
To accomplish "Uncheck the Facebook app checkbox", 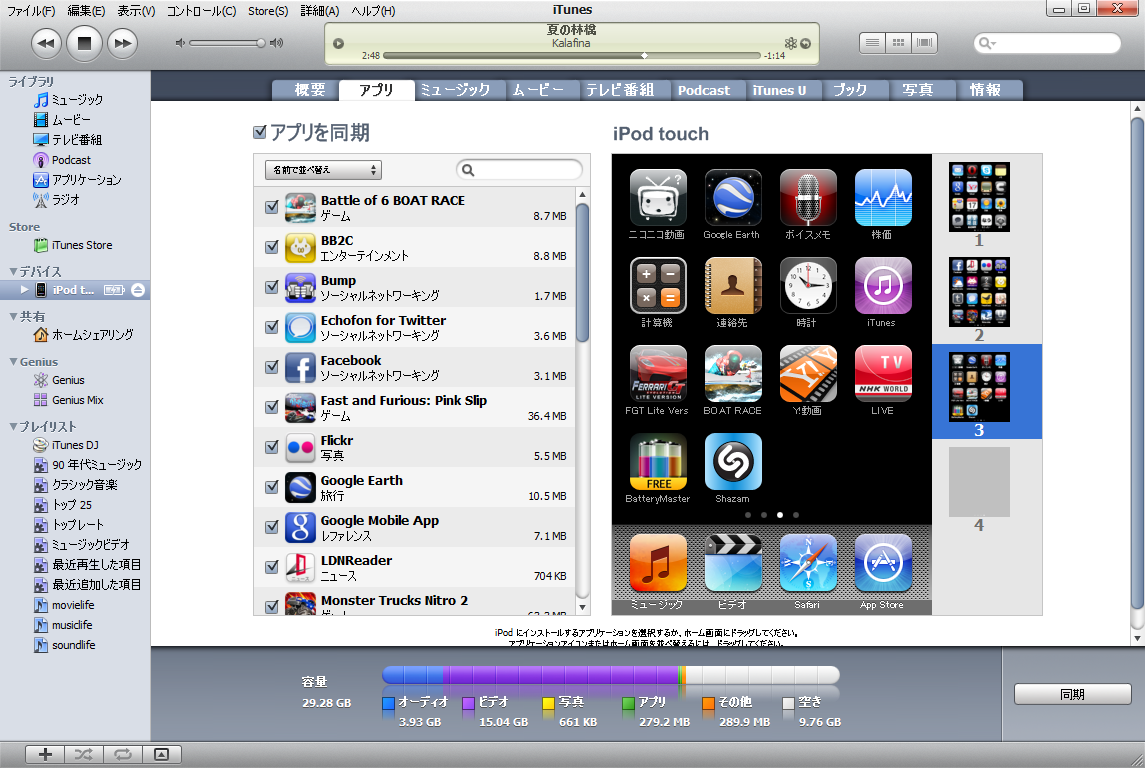I will [x=272, y=366].
